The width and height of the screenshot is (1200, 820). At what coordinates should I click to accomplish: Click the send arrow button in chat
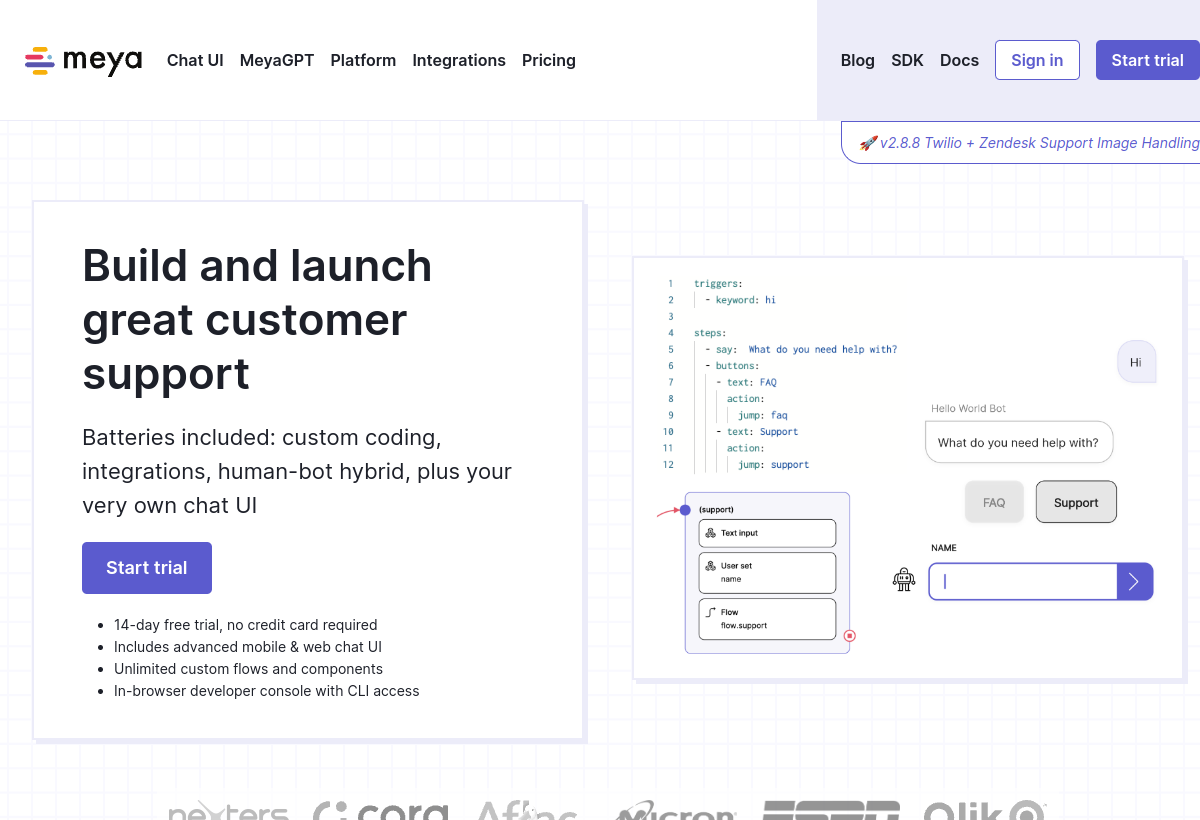(x=1135, y=581)
